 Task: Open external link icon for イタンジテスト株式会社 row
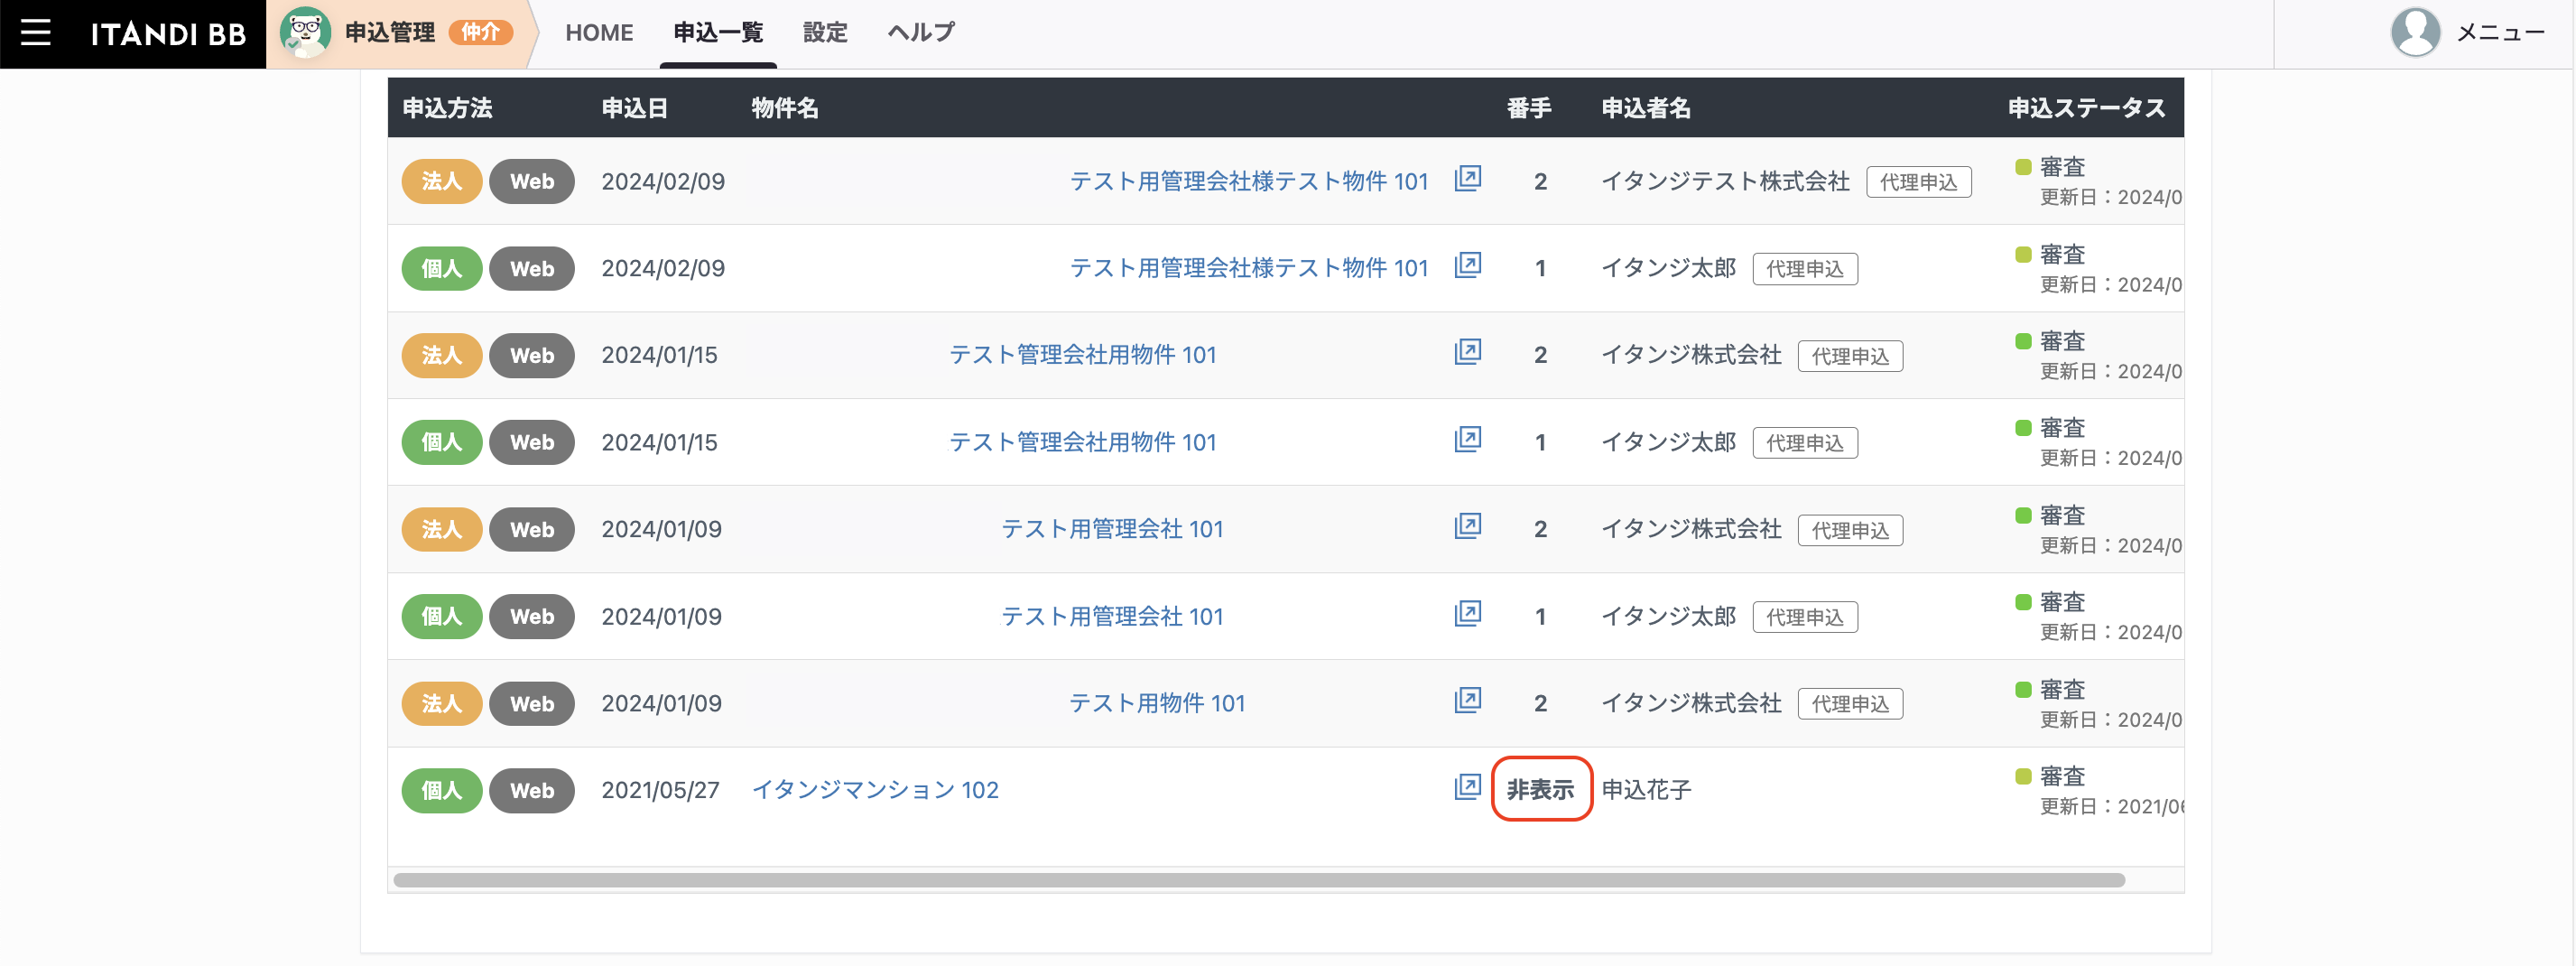pos(1467,179)
